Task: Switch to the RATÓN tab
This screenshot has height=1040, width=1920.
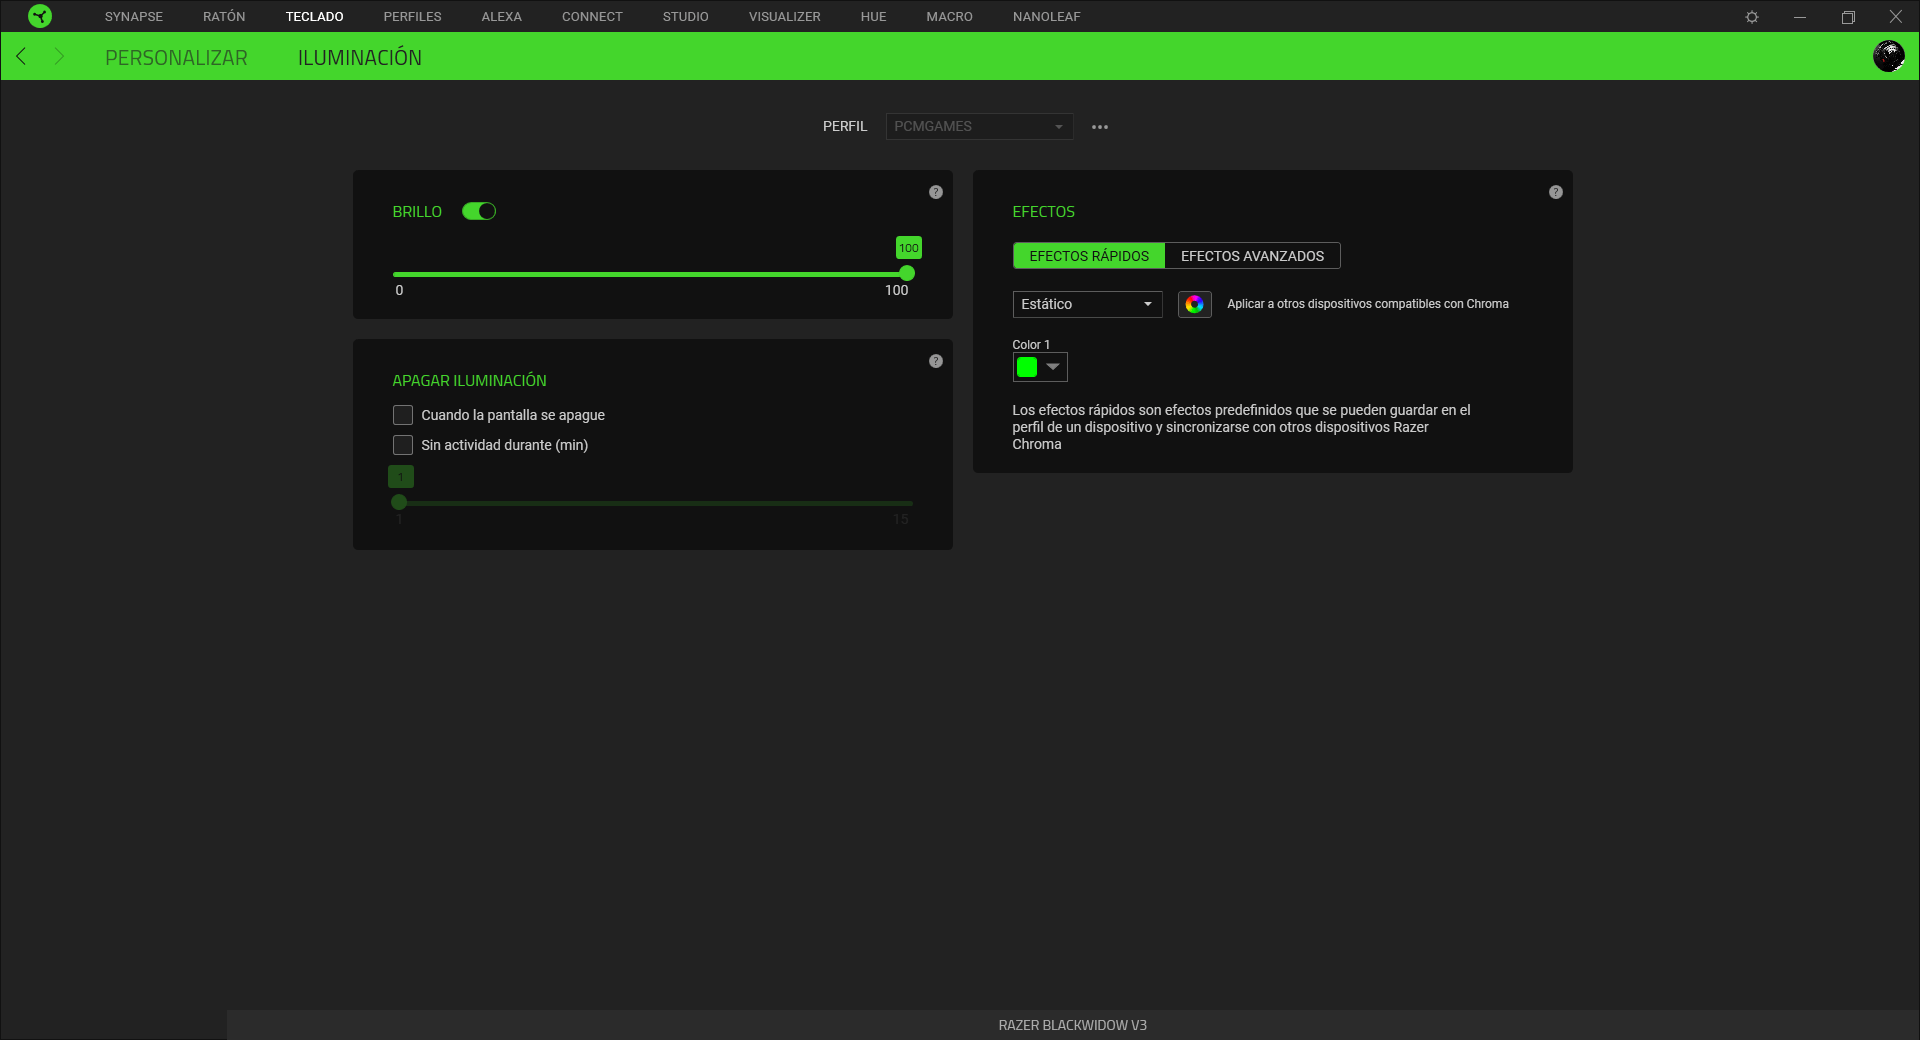Action: point(224,17)
